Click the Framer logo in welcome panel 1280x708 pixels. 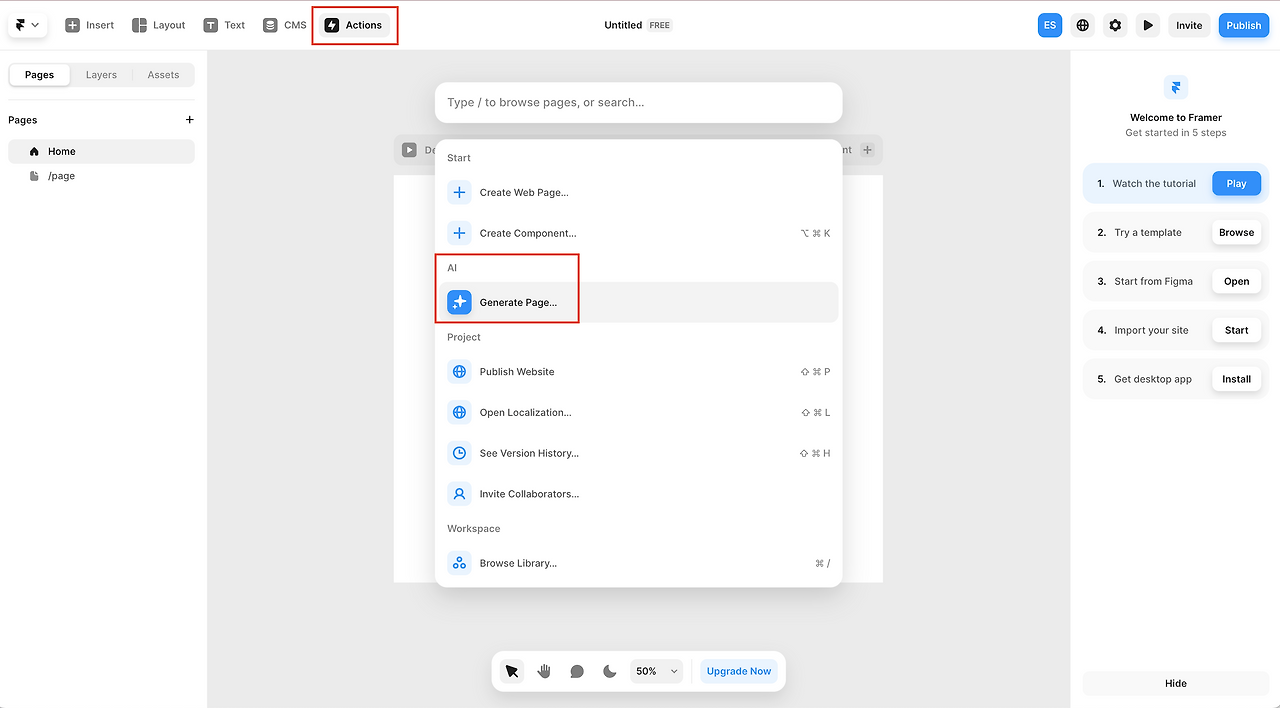click(x=1176, y=87)
